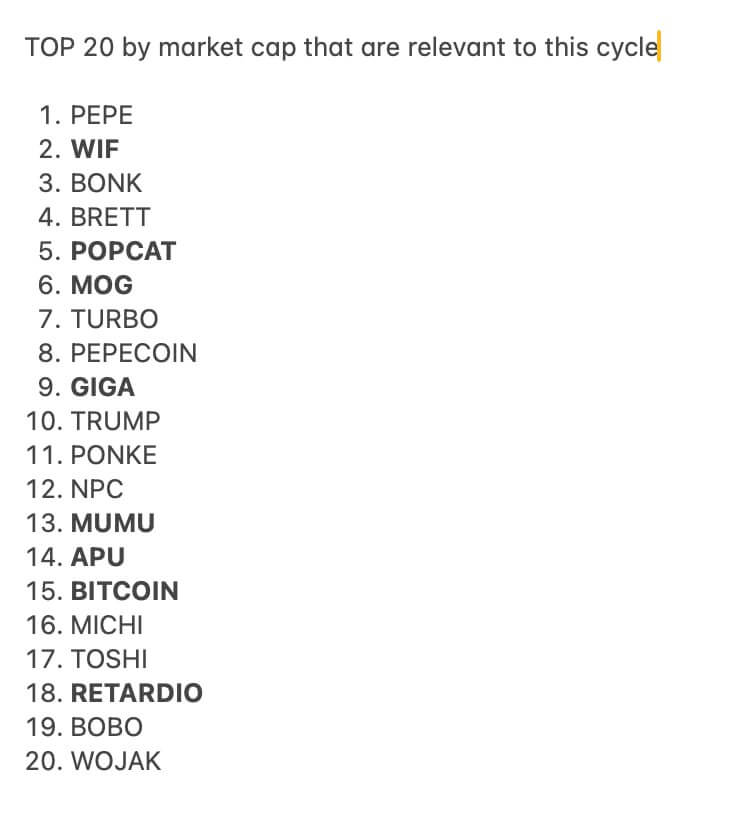Click the TRUMP list item
This screenshot has height=814, width=752.
point(115,421)
